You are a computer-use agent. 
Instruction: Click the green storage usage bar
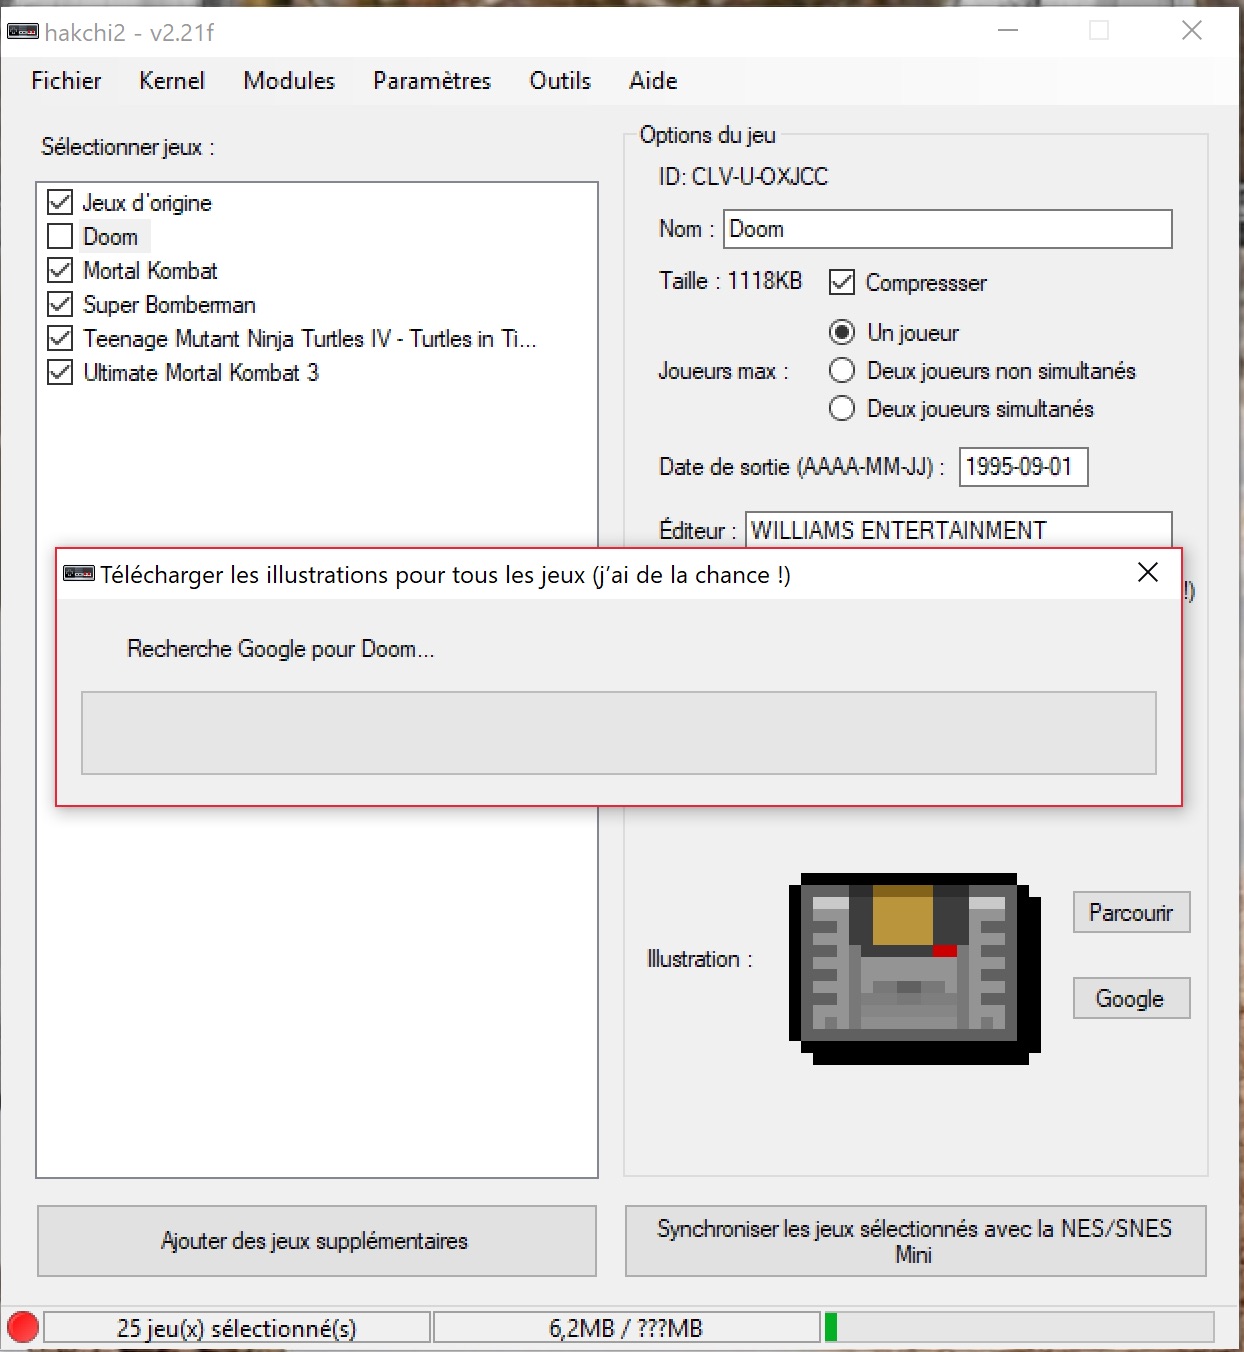(831, 1328)
